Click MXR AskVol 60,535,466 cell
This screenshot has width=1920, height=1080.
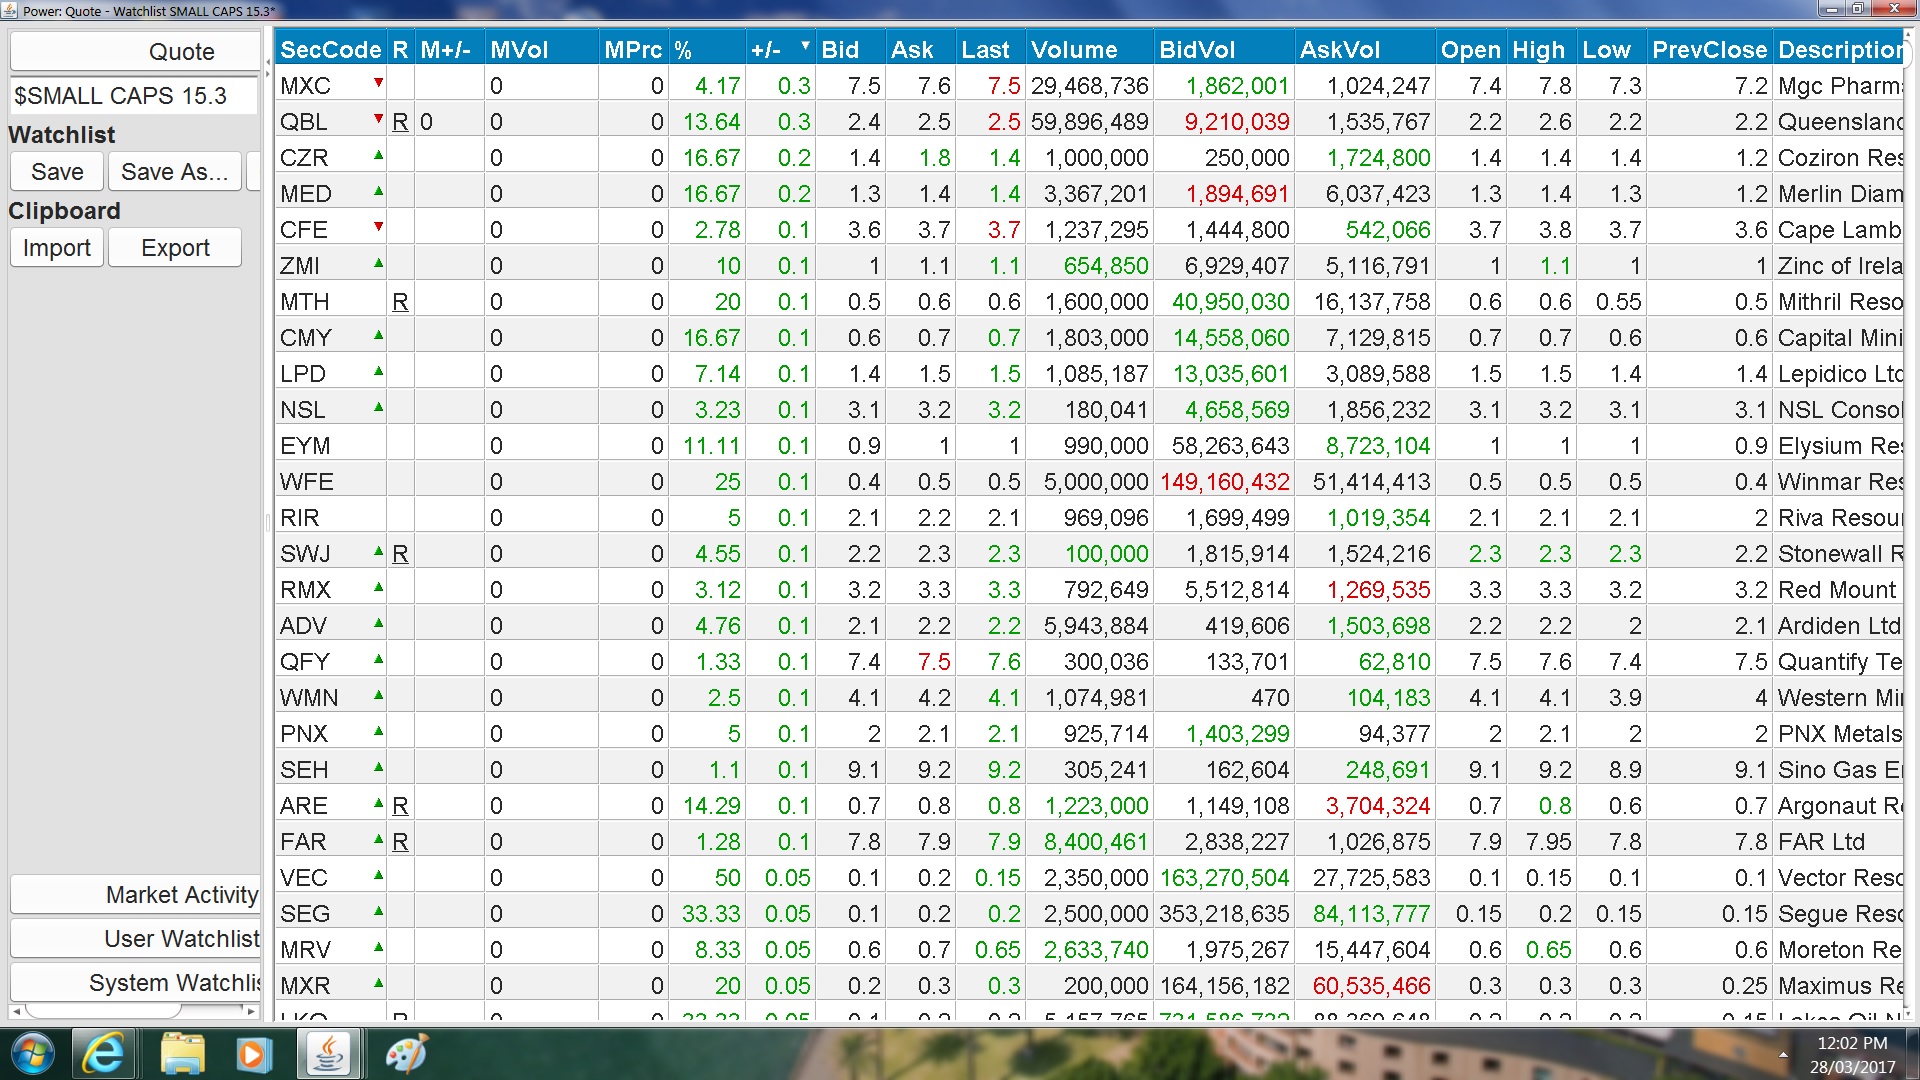[1364, 985]
